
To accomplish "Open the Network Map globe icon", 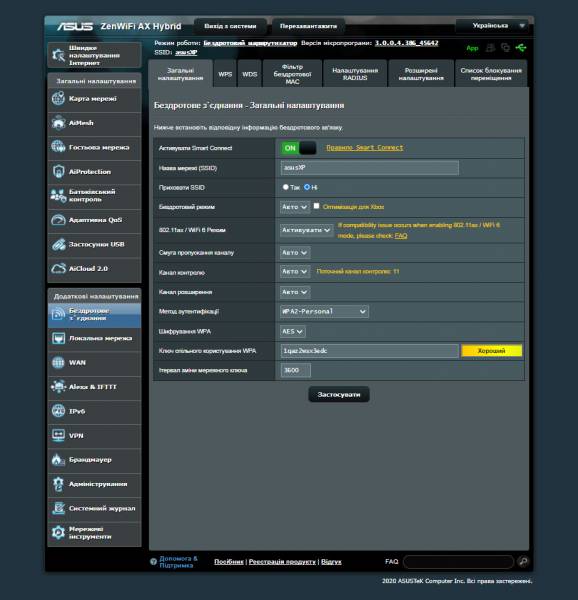I will click(x=58, y=99).
